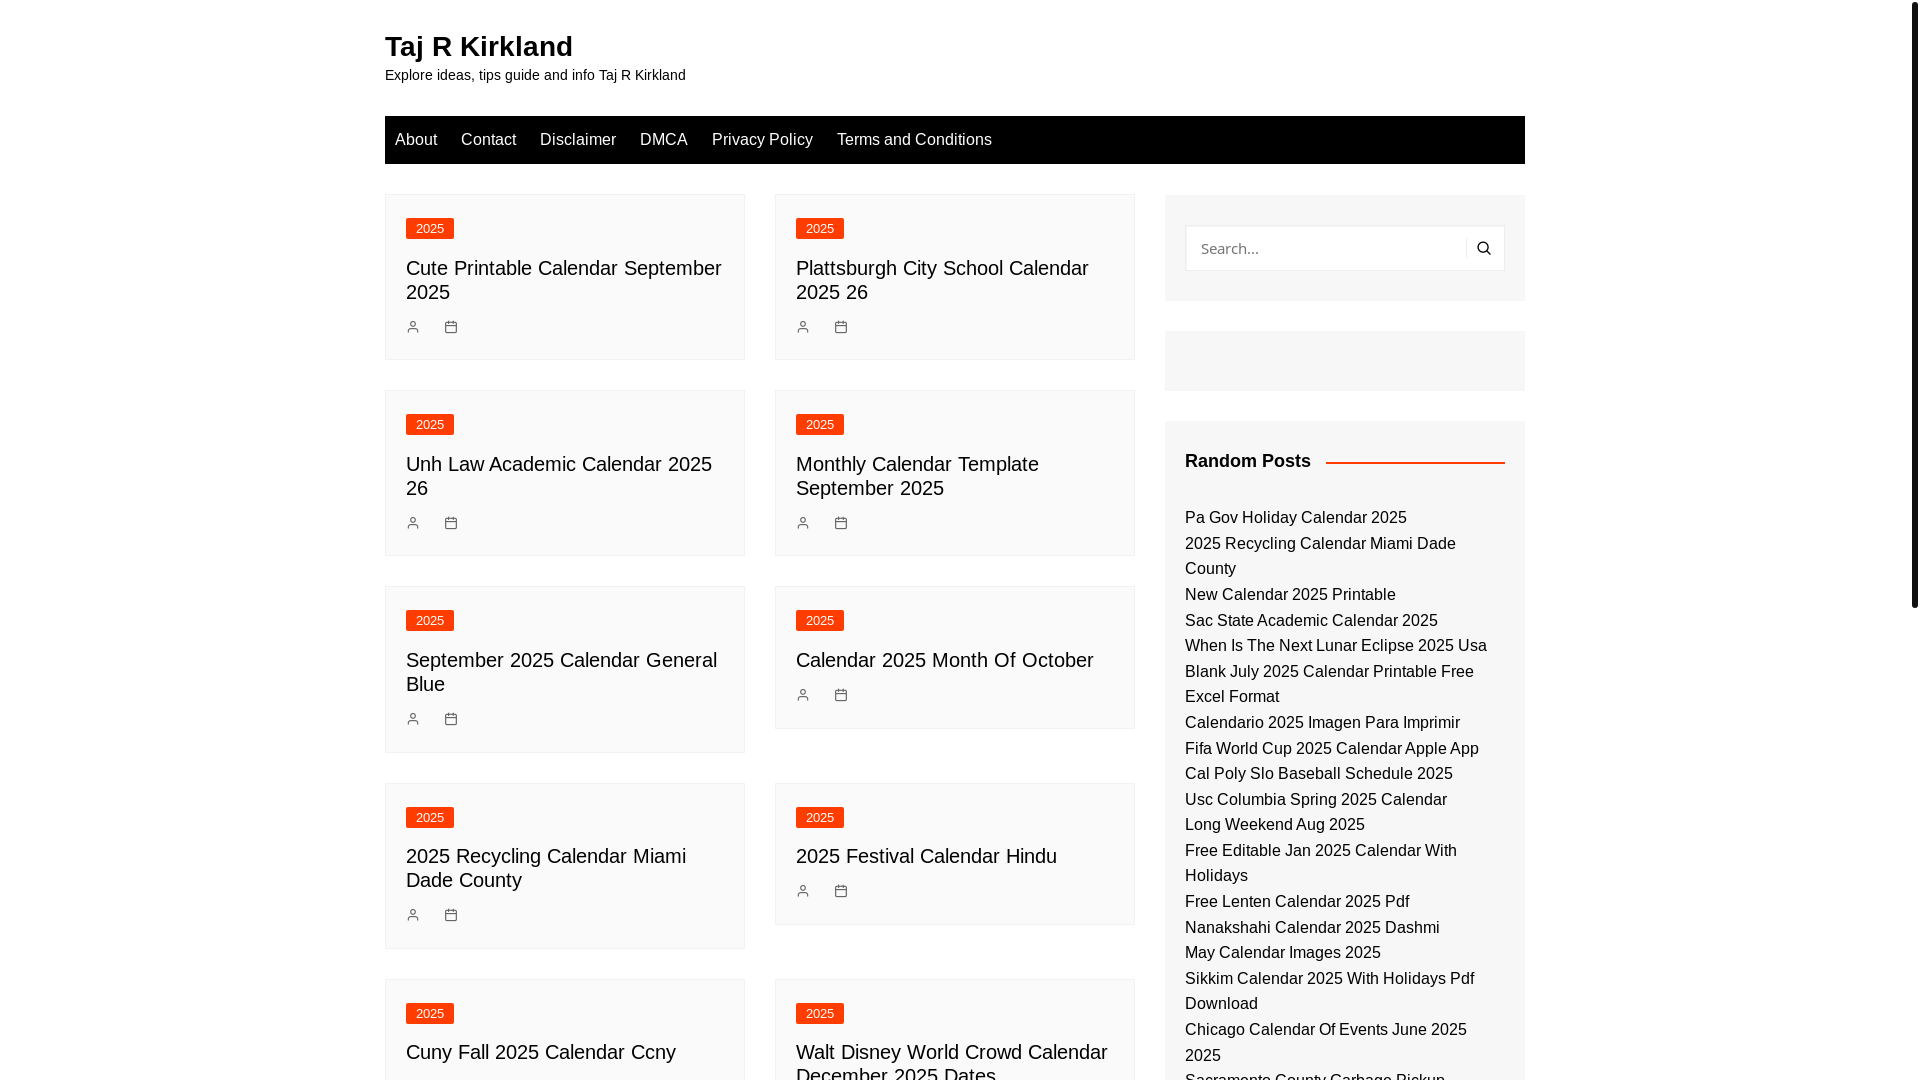Click date icon under Calendar 2025 Month Of October

(841, 695)
